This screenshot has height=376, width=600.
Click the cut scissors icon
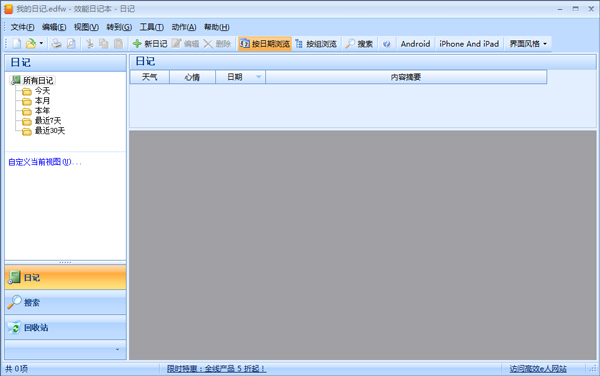tap(90, 44)
